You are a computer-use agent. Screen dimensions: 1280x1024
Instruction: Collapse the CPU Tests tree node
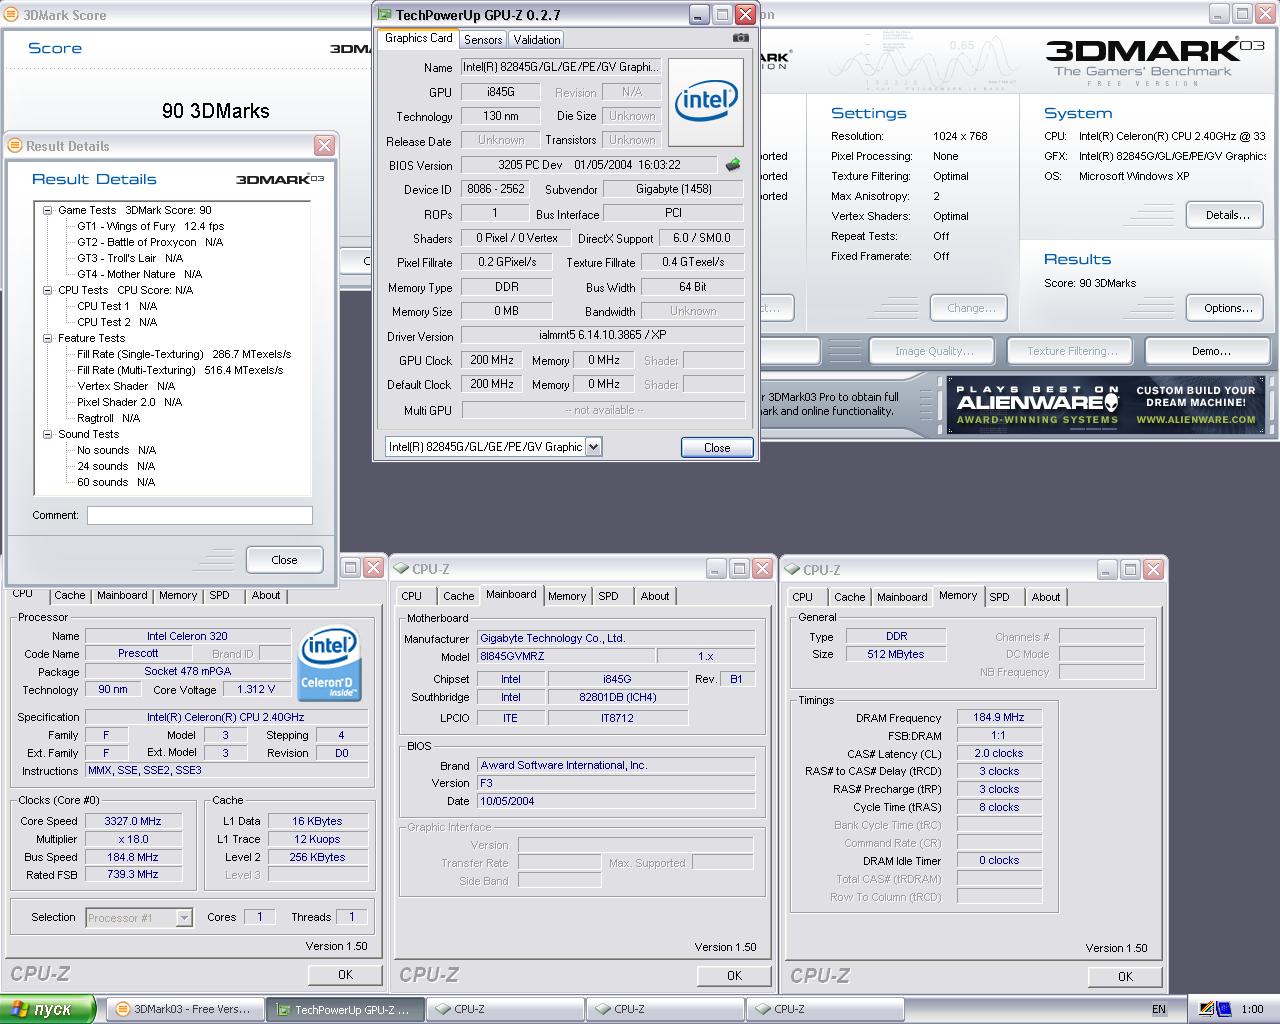pos(47,290)
